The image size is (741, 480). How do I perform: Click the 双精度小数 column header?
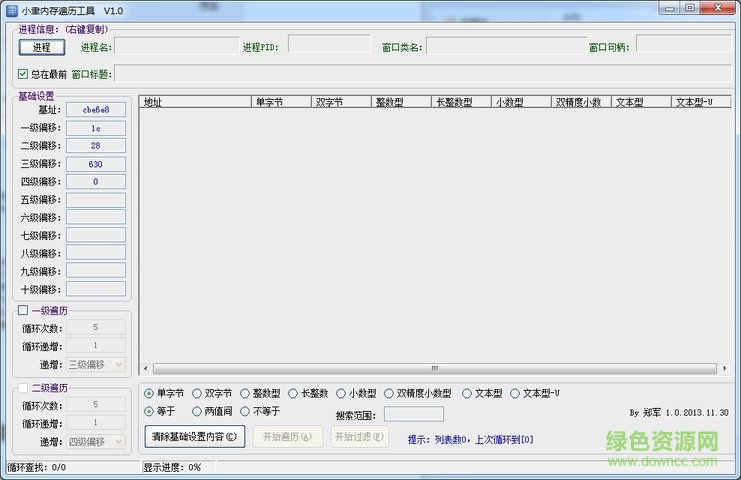pyautogui.click(x=581, y=102)
